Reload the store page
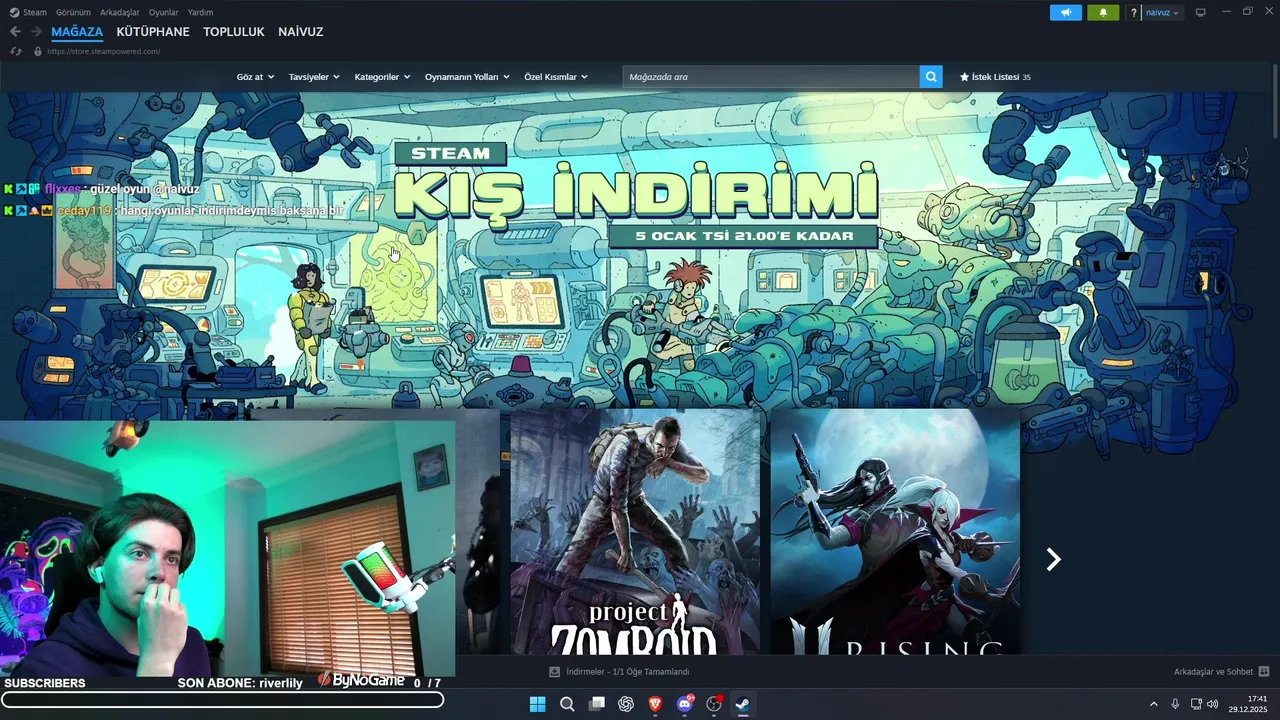 [15, 51]
